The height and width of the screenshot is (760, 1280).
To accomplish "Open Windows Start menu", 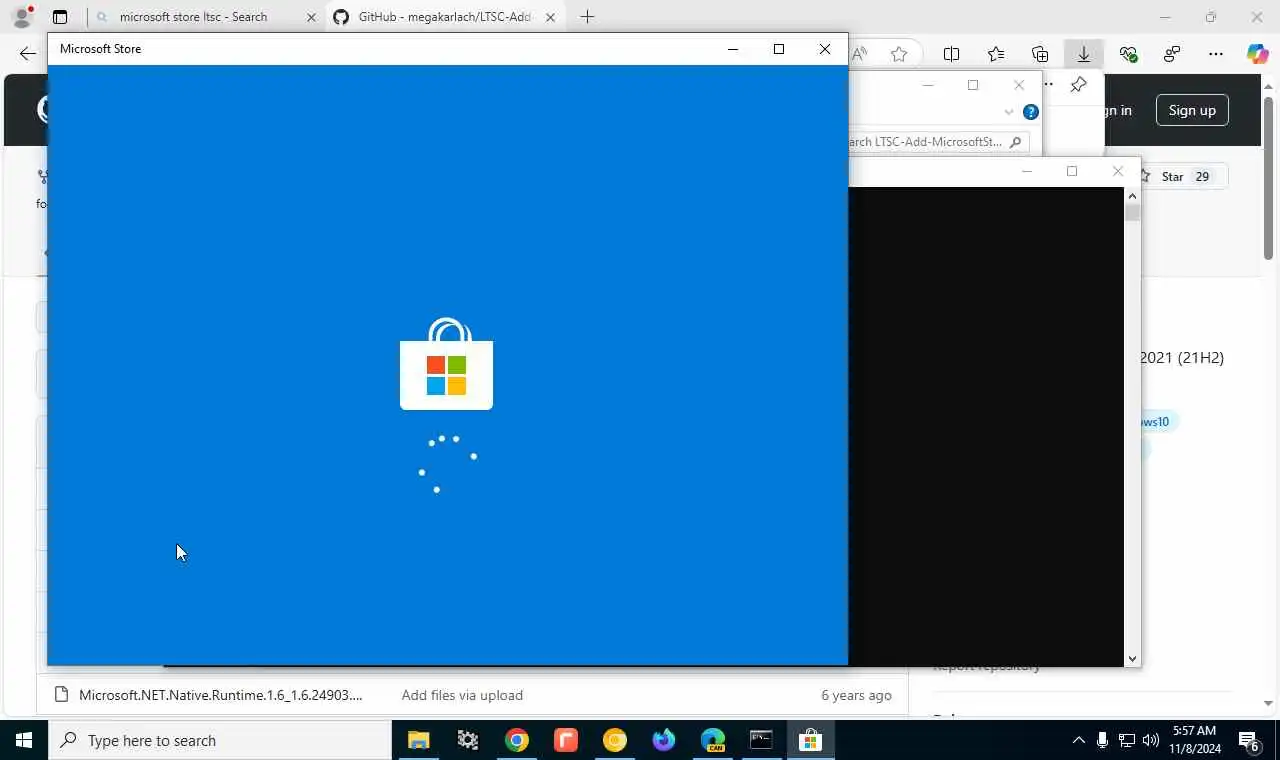I will [24, 740].
